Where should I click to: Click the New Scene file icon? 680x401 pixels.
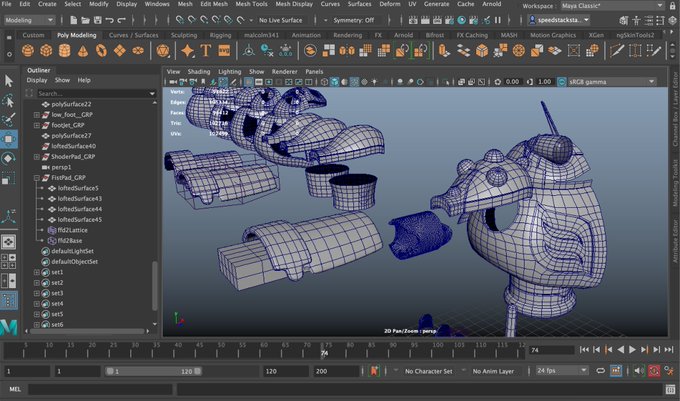coord(73,20)
